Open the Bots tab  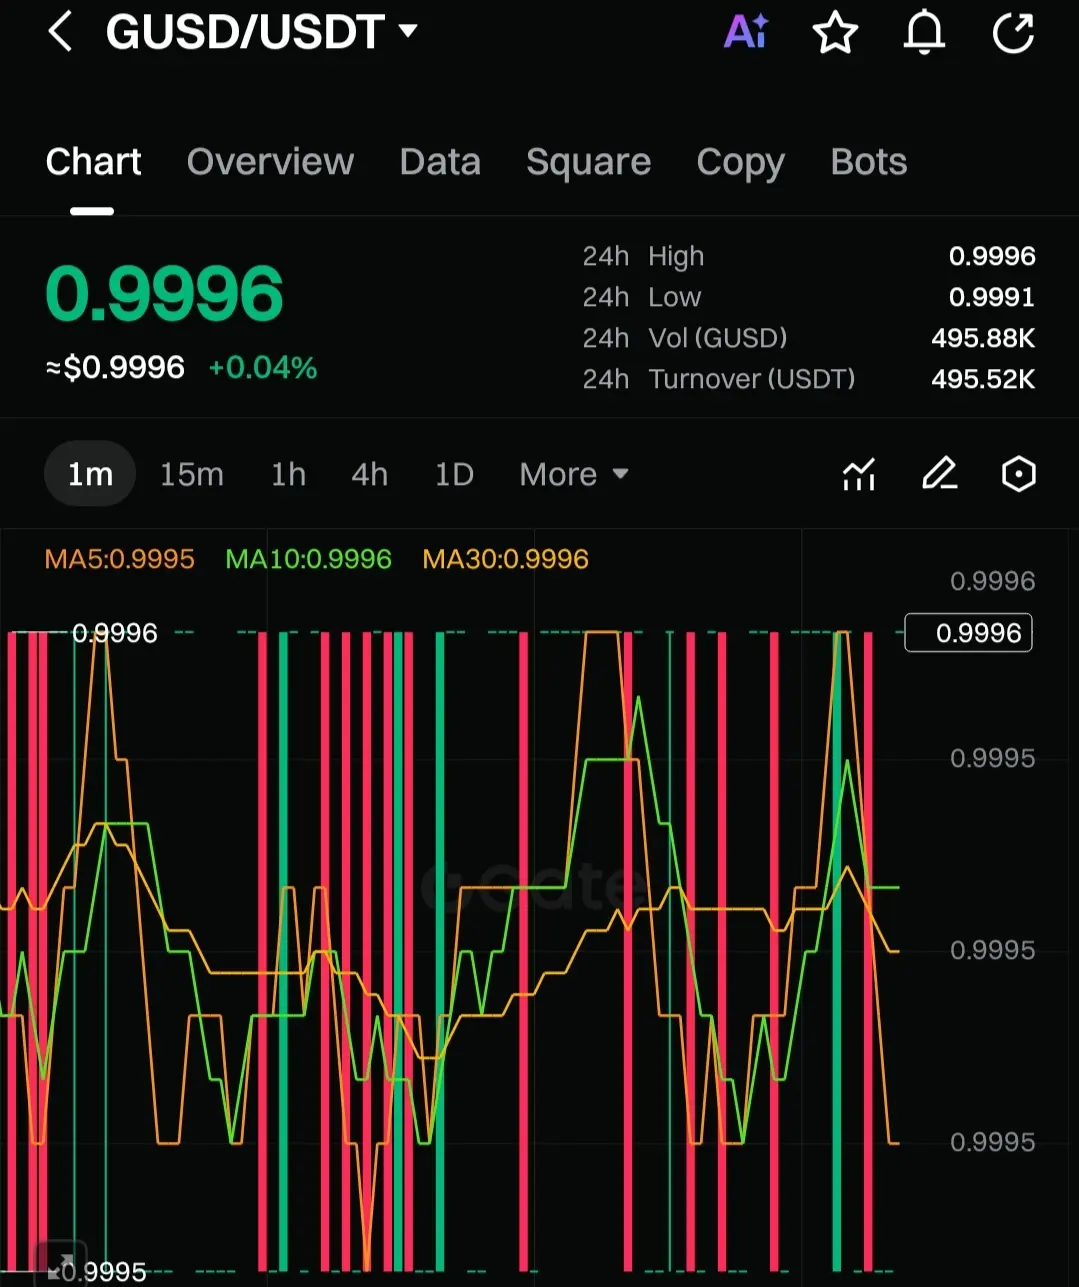pos(868,162)
